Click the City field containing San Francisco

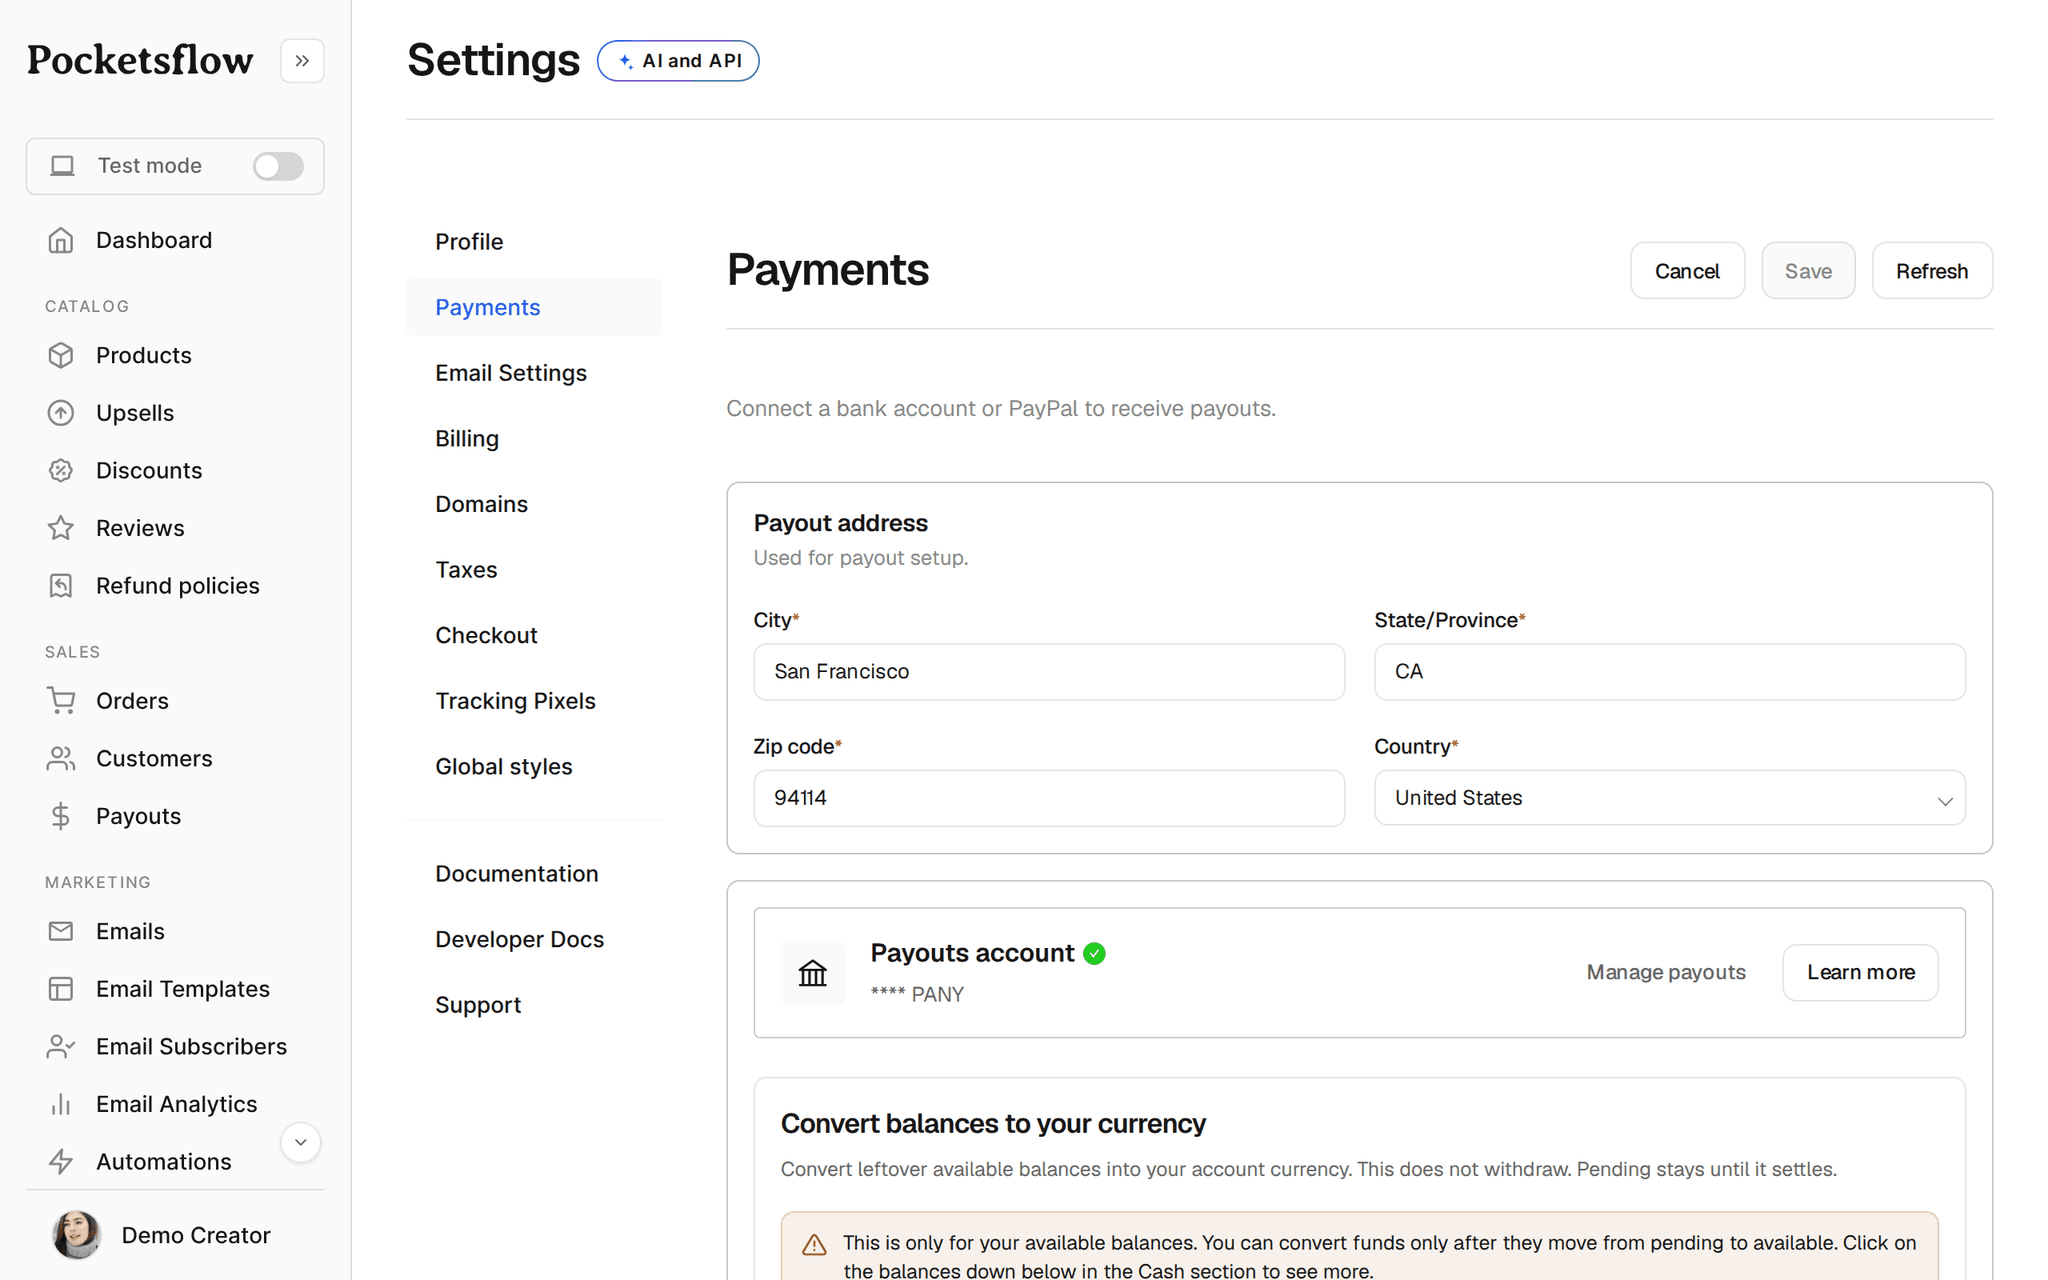pos(1049,672)
